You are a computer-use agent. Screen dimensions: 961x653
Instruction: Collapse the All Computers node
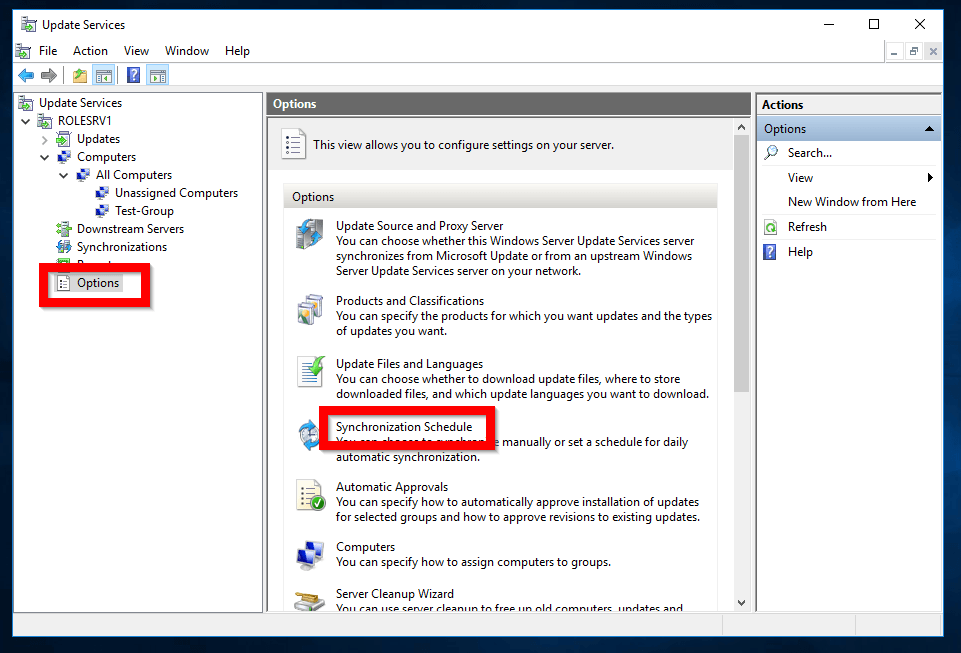(x=63, y=174)
